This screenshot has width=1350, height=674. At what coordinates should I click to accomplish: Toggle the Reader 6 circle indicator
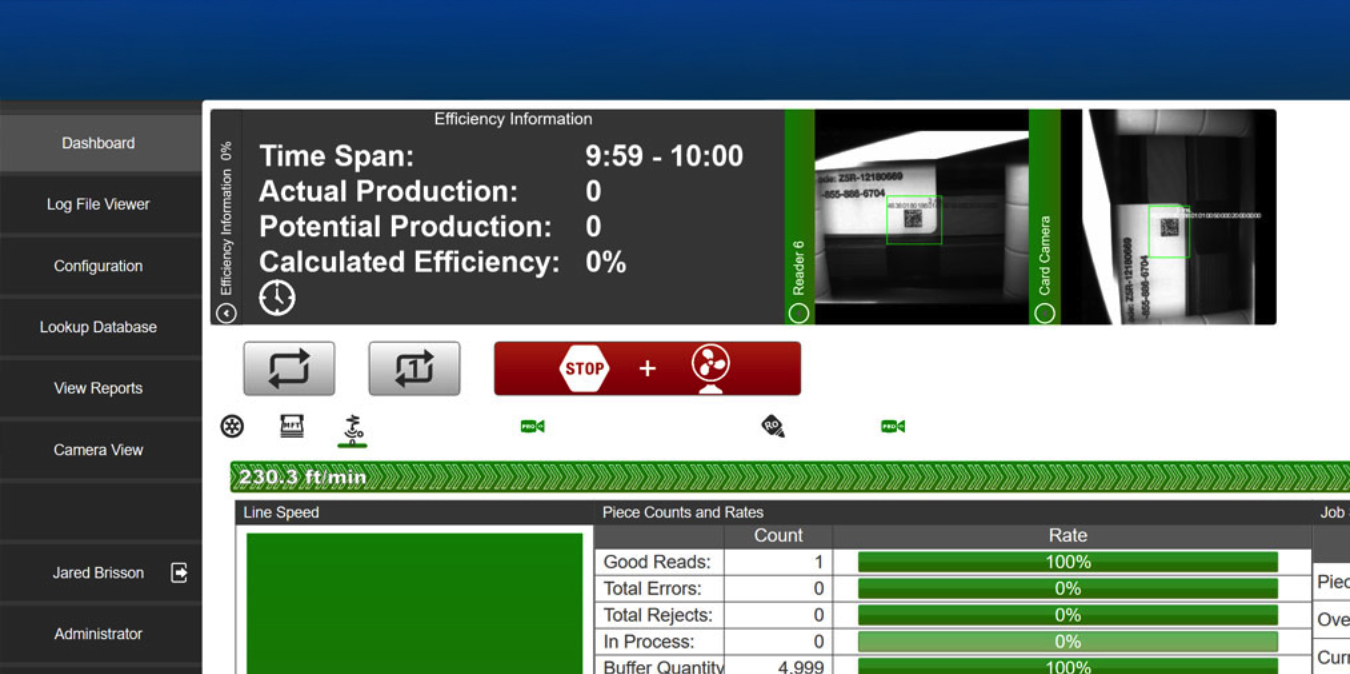[x=798, y=313]
